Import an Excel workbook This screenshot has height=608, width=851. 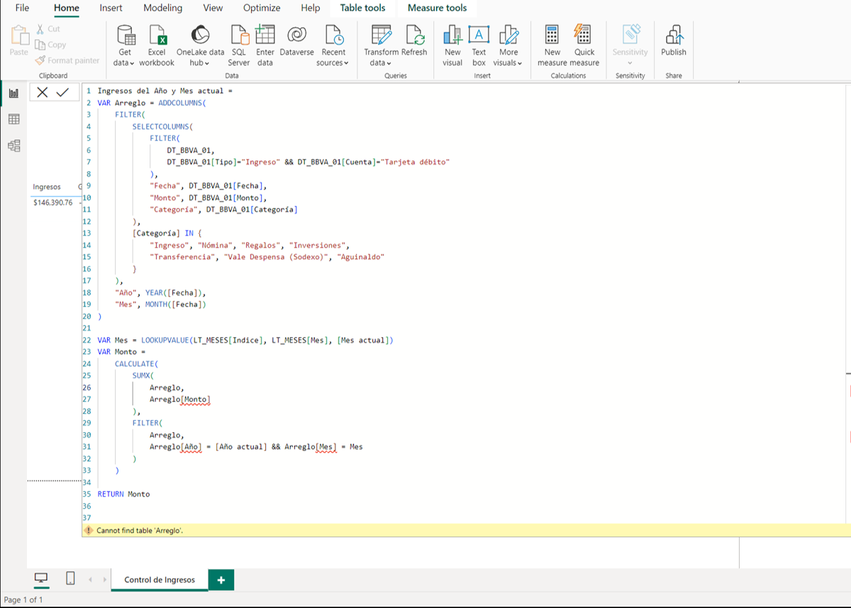point(156,46)
